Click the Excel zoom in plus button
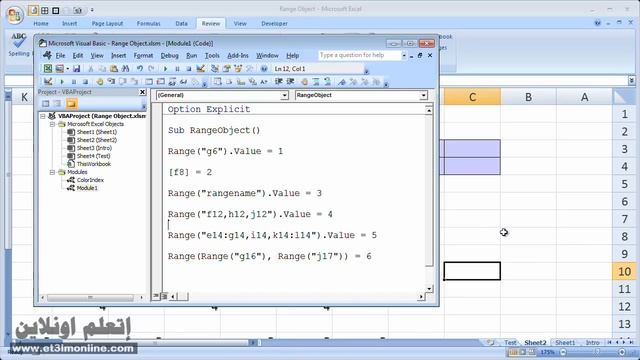The width and height of the screenshot is (640, 360). pos(622,352)
